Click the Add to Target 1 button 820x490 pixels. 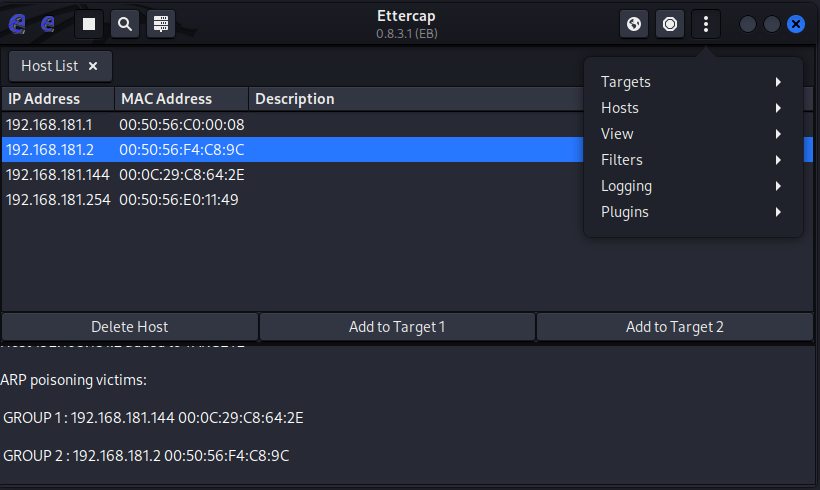tap(397, 327)
